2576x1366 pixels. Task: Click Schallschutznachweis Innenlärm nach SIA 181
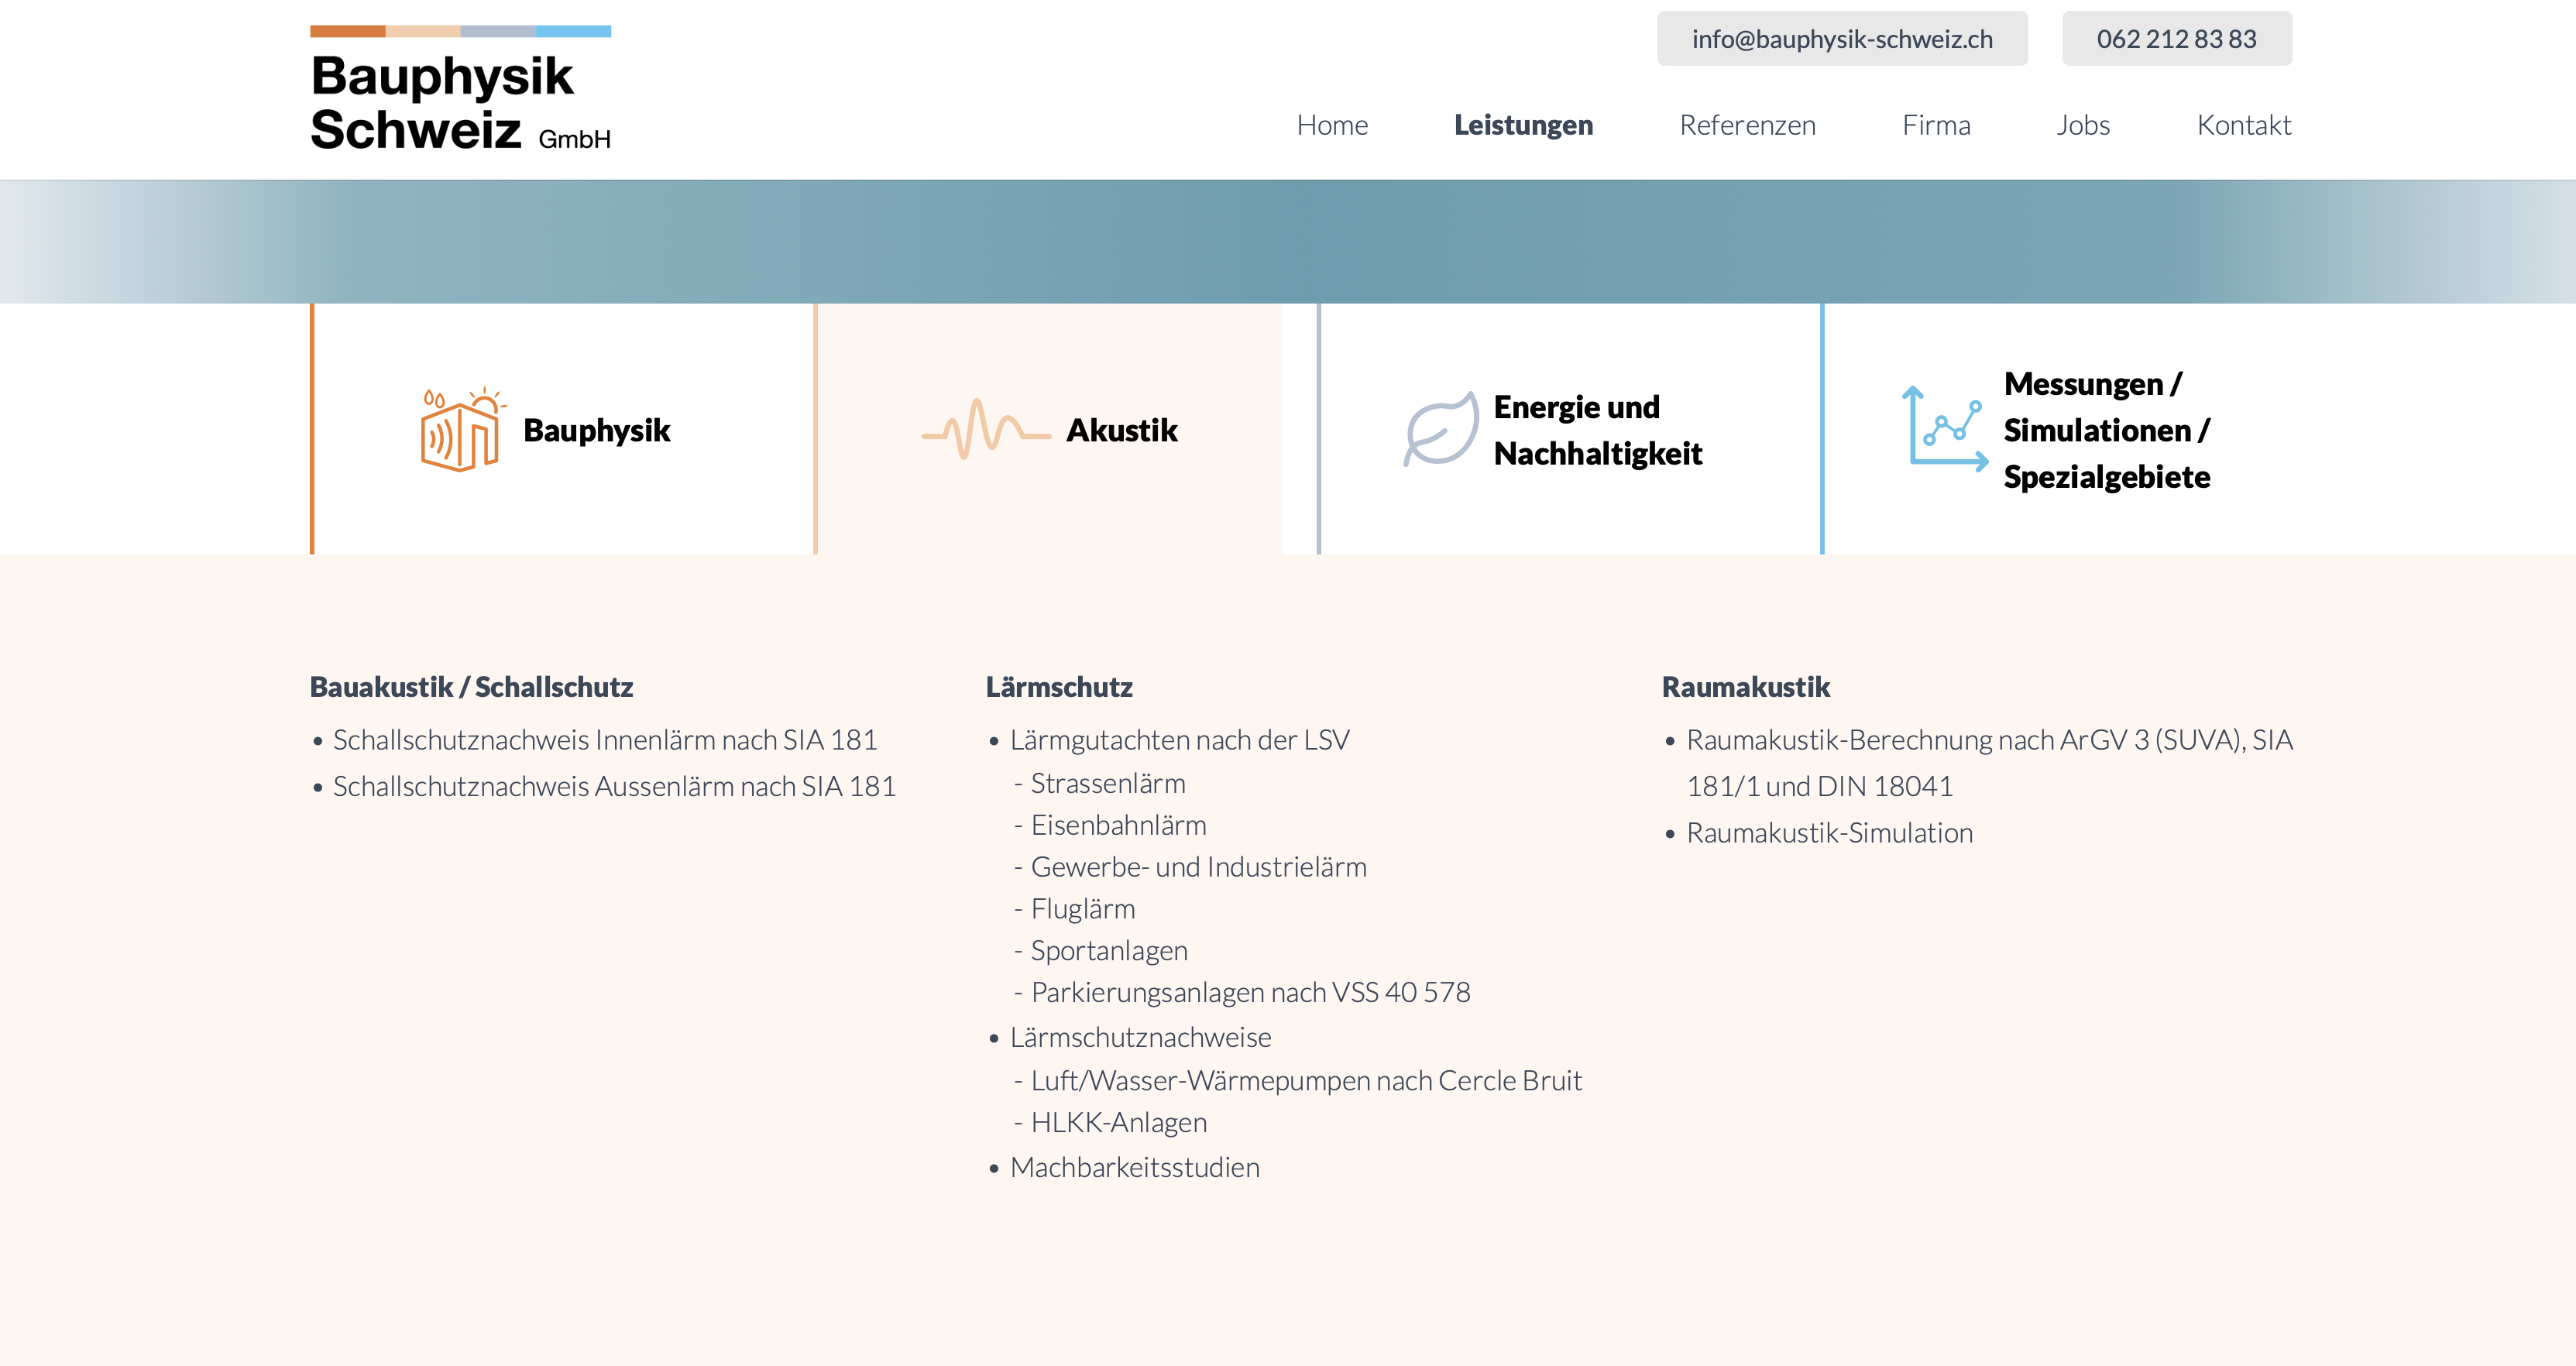(x=605, y=740)
